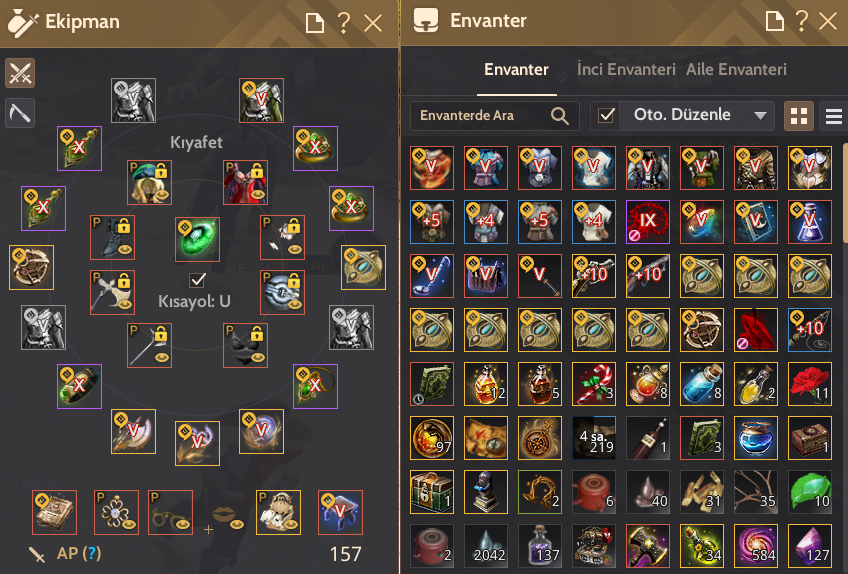
Task: Switch to the life tools sickle icon
Action: tap(20, 113)
